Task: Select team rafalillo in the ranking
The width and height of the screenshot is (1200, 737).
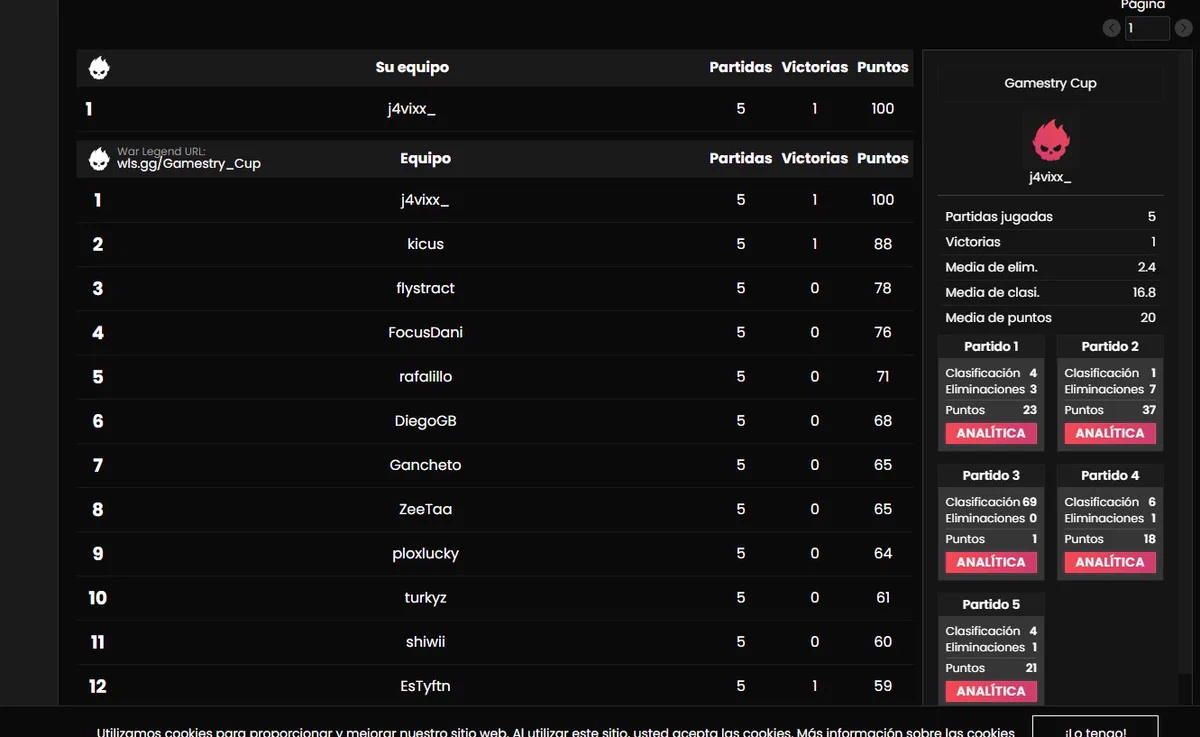Action: tap(425, 376)
